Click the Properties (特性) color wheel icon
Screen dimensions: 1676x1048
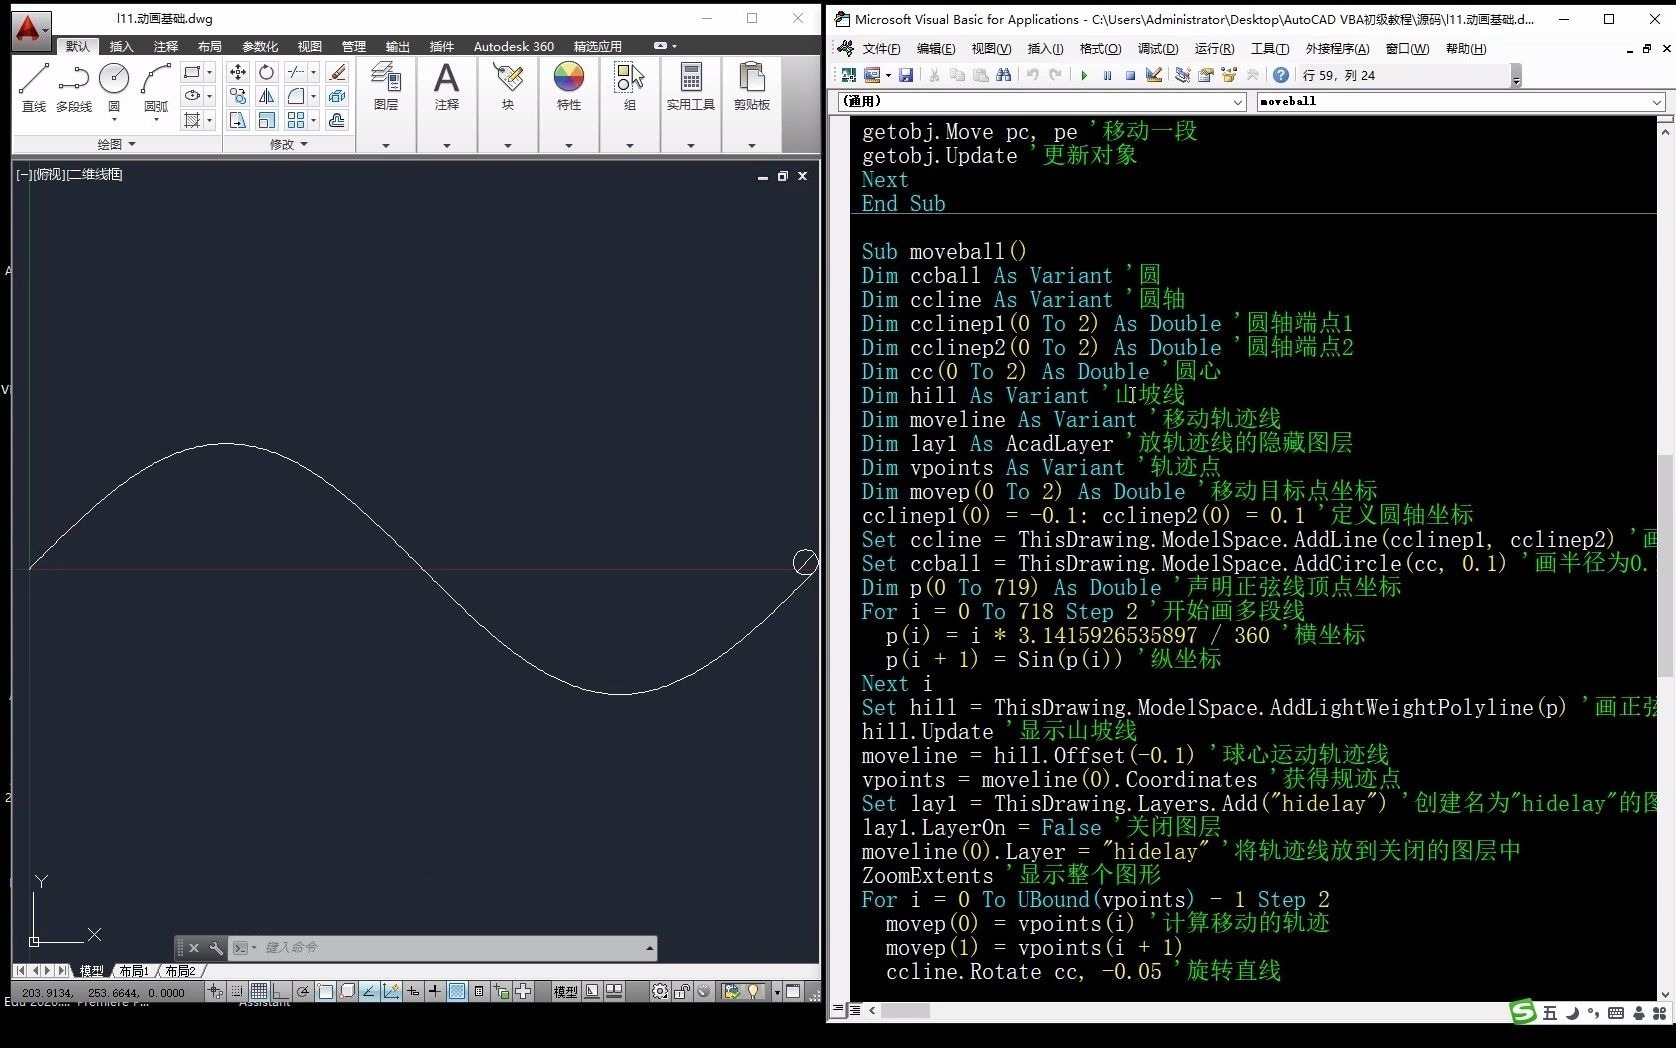point(568,77)
